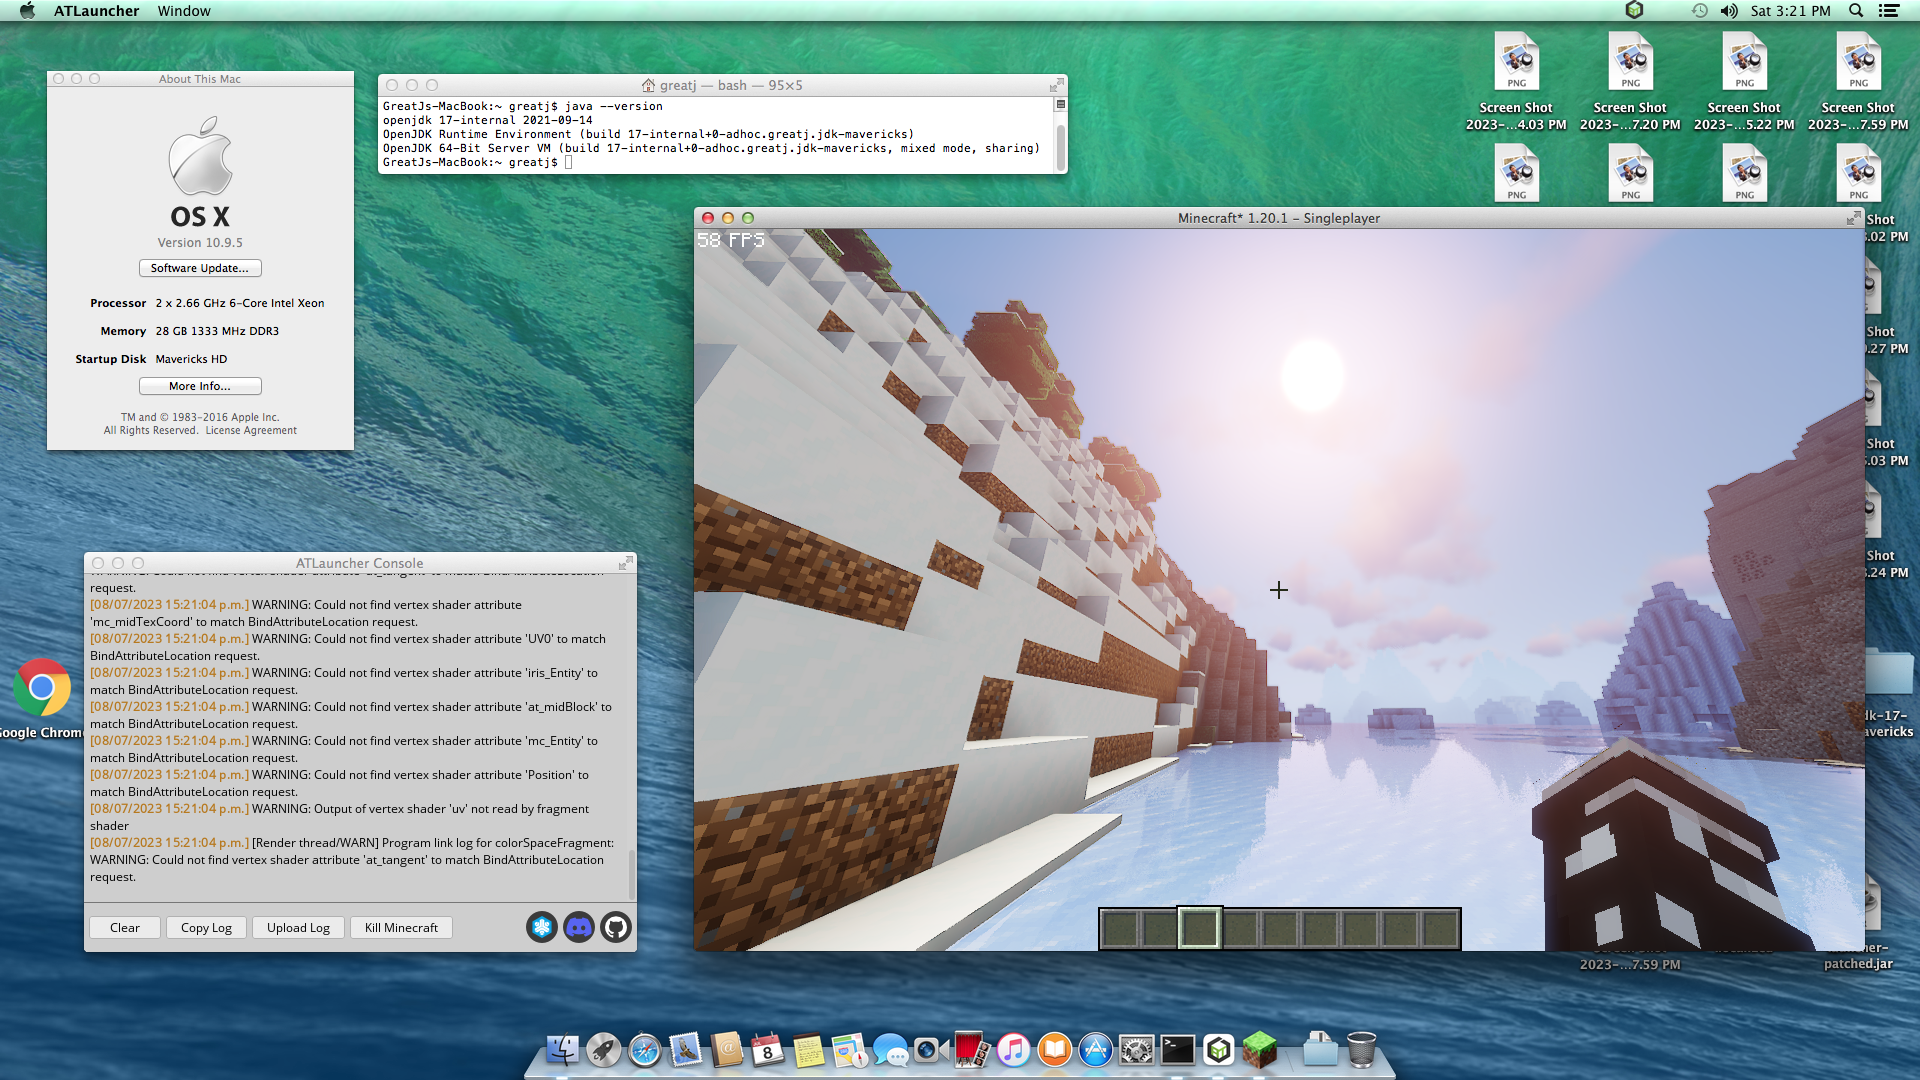Click the volume icon in the menu bar
This screenshot has height=1080, width=1920.
tap(1729, 11)
